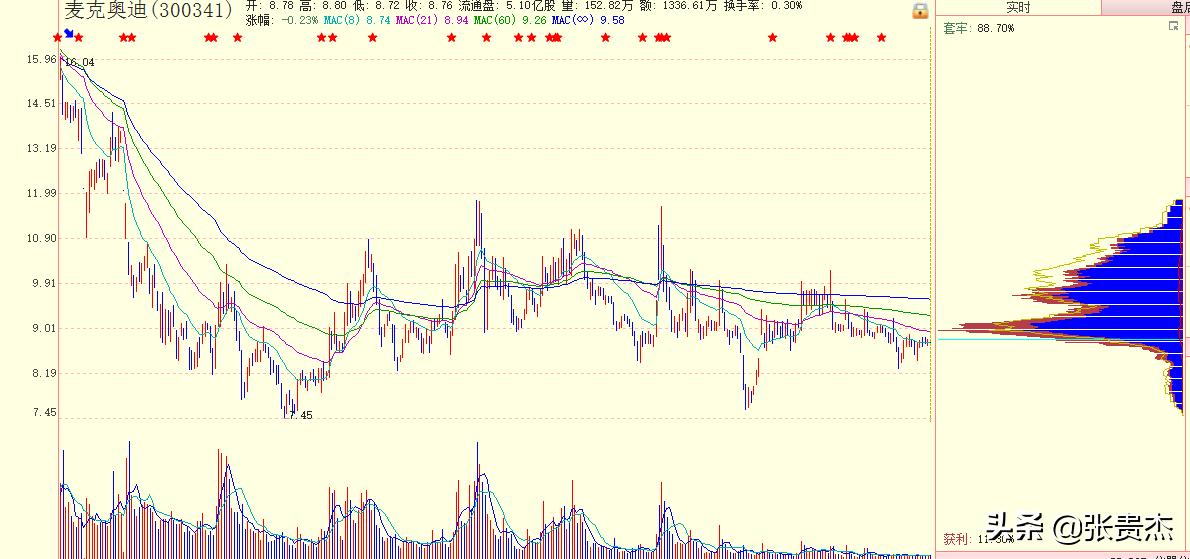Select the stock title 麦克奥迪(300341)
Screen dimensions: 1190x559
pos(149,11)
